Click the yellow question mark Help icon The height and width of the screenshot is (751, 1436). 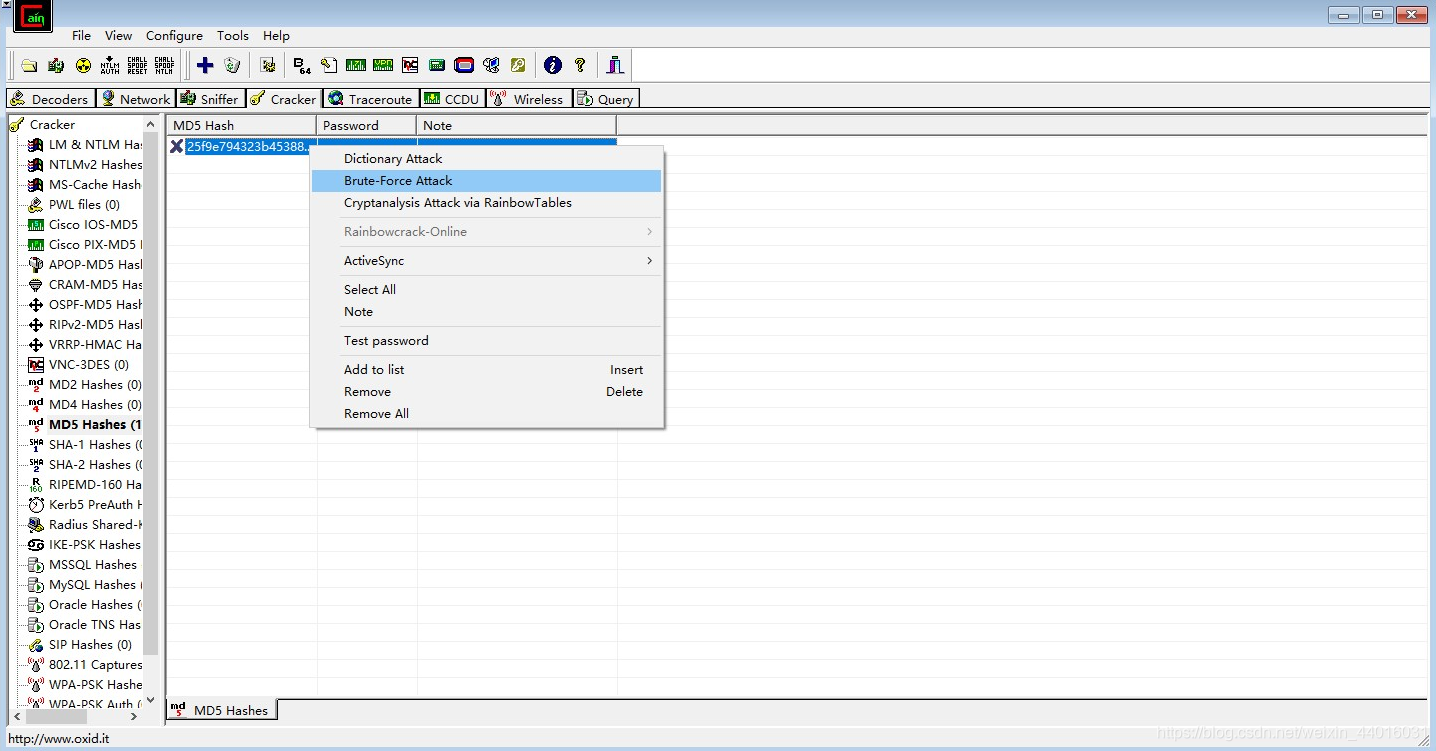pos(580,66)
